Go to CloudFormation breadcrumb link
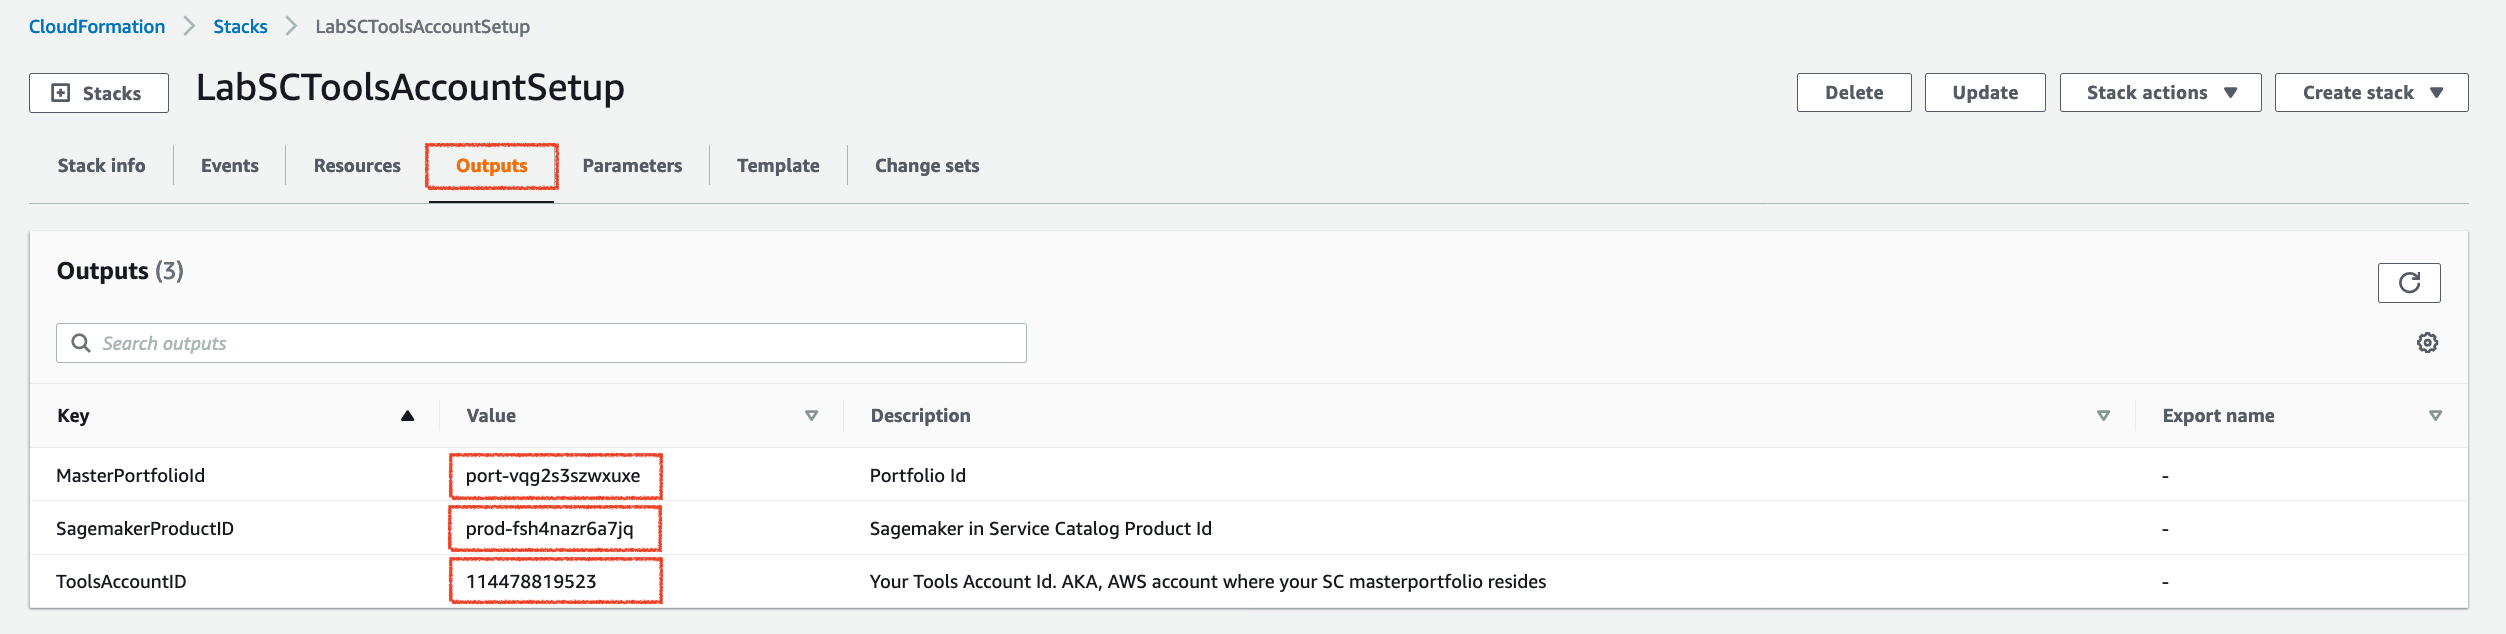Screen dimensions: 2506x634 [x=97, y=27]
